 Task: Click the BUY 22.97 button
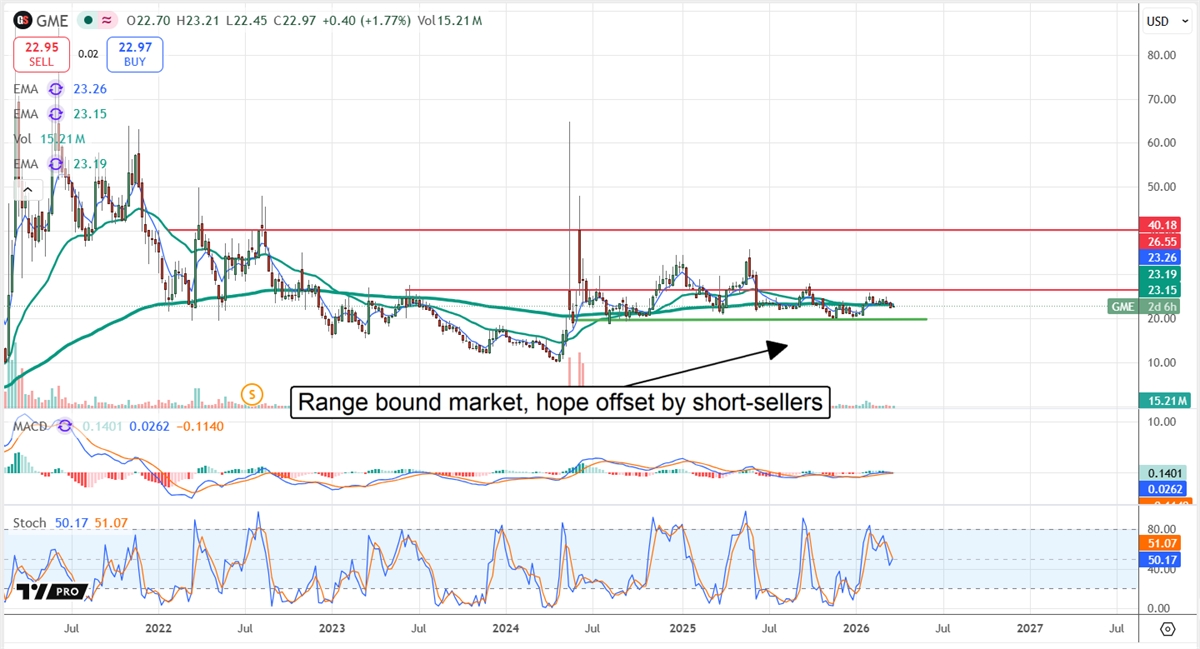coord(134,53)
